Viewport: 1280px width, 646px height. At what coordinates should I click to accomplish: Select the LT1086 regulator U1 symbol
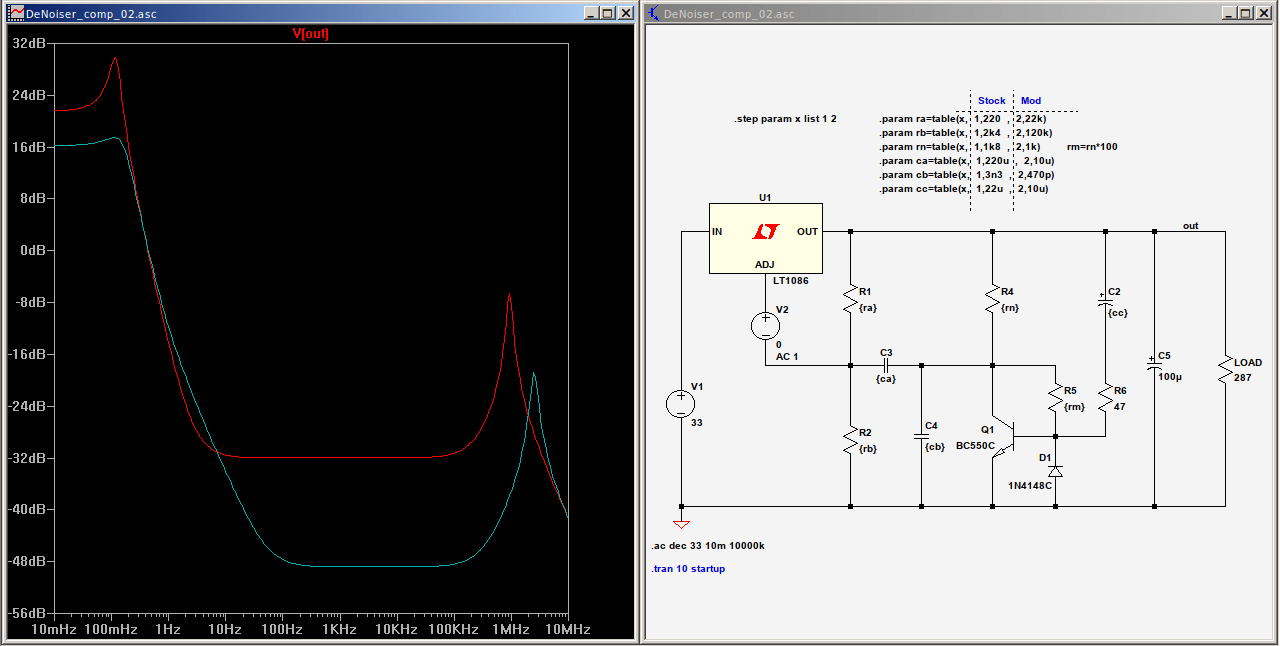coord(765,239)
